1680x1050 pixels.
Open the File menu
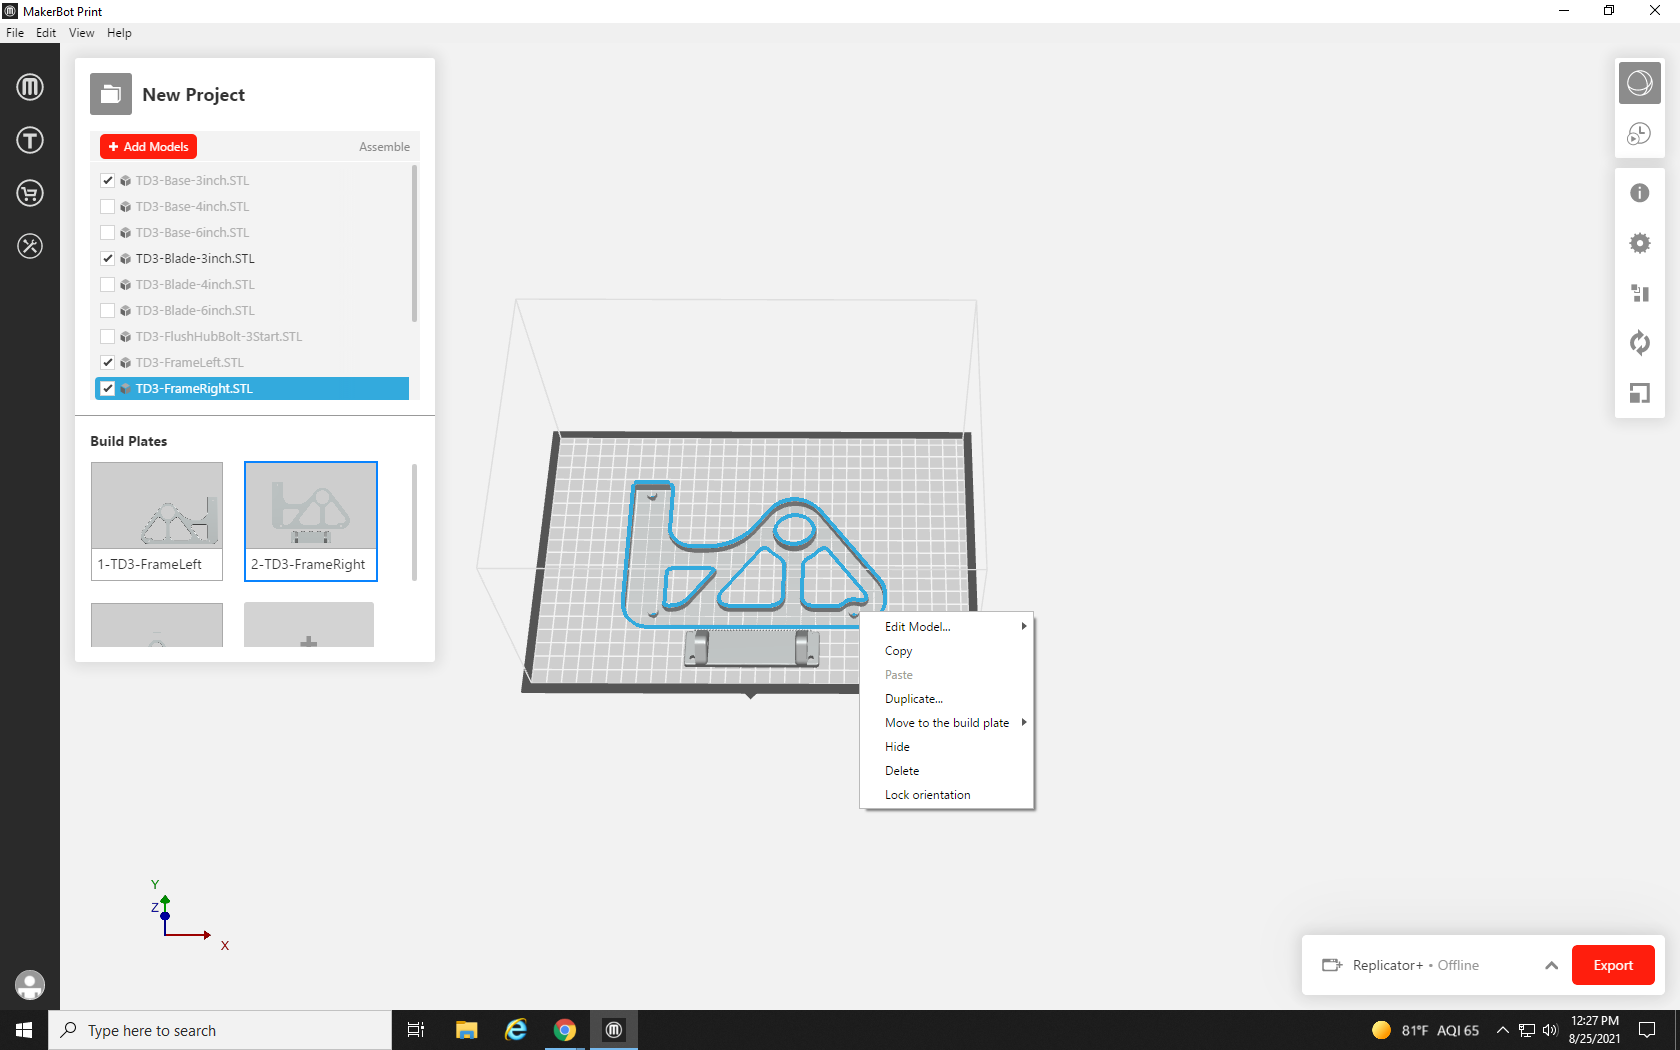[15, 33]
